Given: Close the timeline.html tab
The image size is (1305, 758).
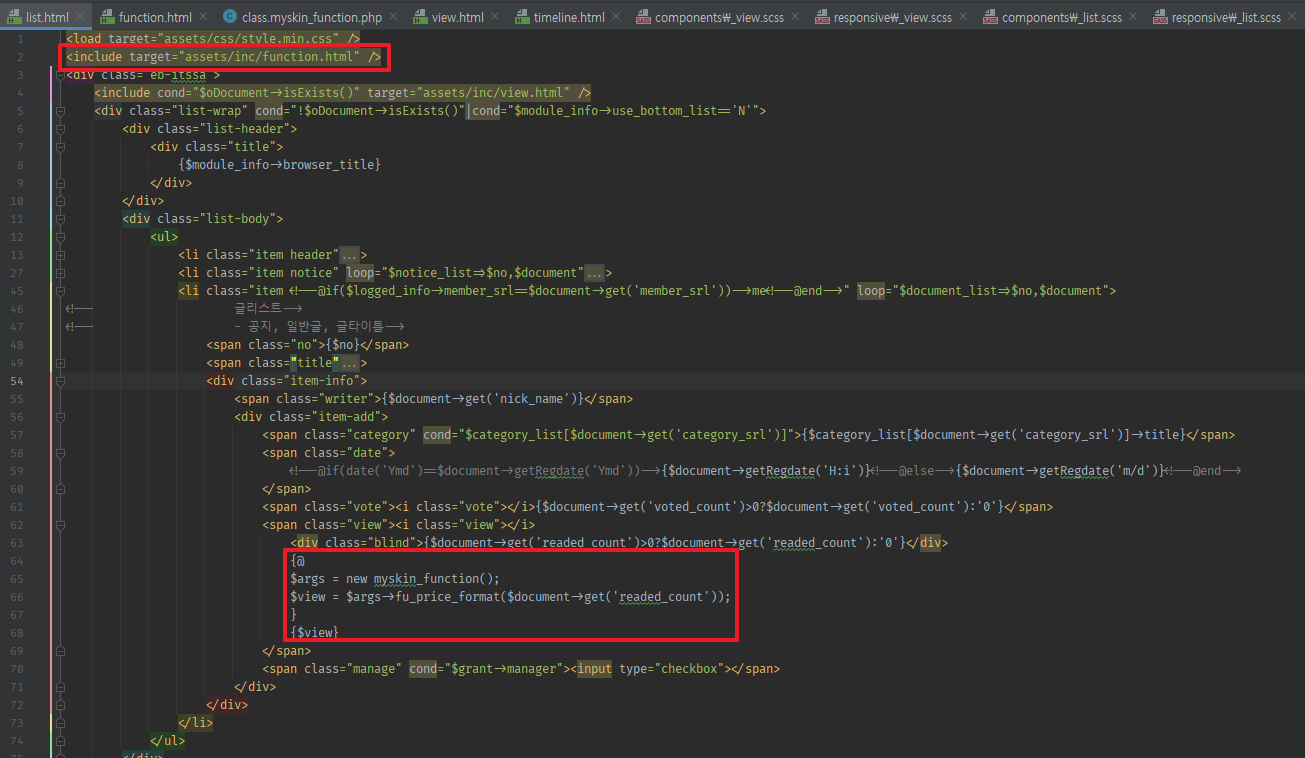Looking at the screenshot, I should [616, 17].
